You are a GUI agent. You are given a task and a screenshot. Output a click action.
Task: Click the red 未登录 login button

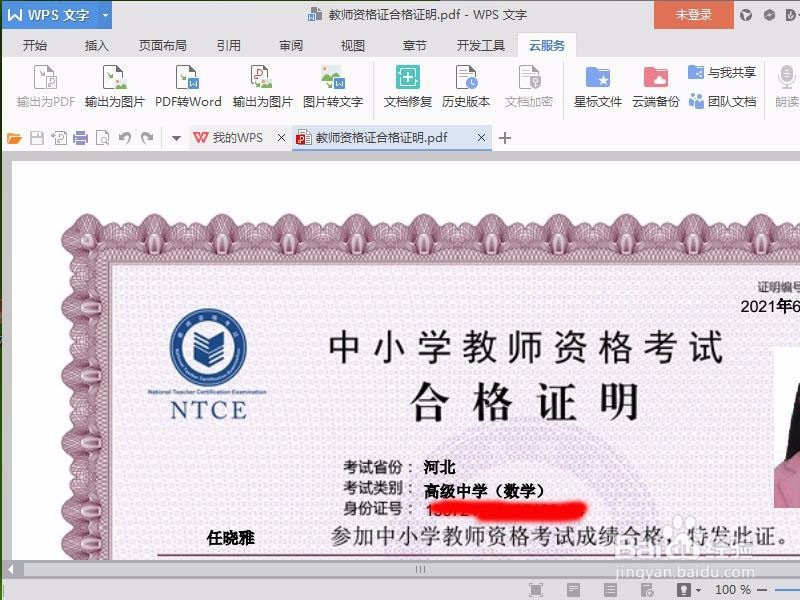[695, 14]
